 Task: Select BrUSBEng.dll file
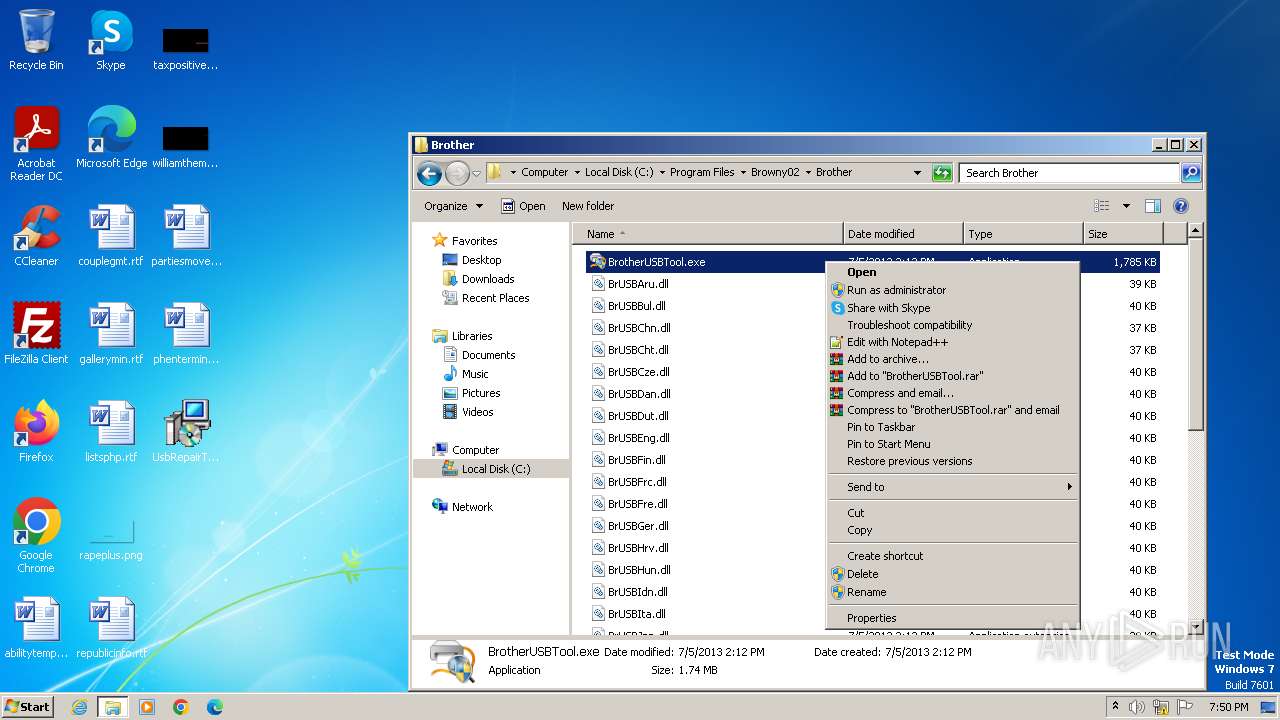639,438
